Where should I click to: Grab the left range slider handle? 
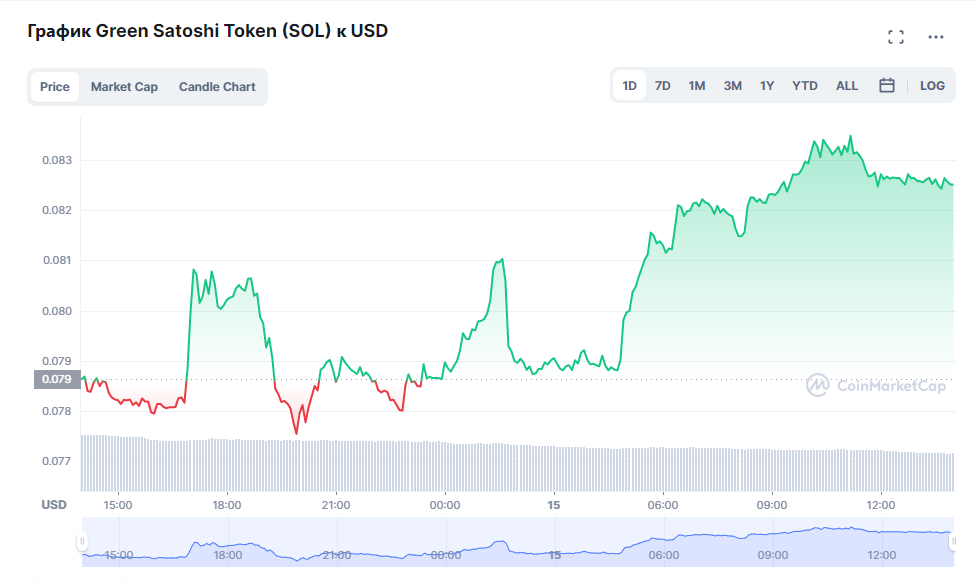pyautogui.click(x=82, y=541)
